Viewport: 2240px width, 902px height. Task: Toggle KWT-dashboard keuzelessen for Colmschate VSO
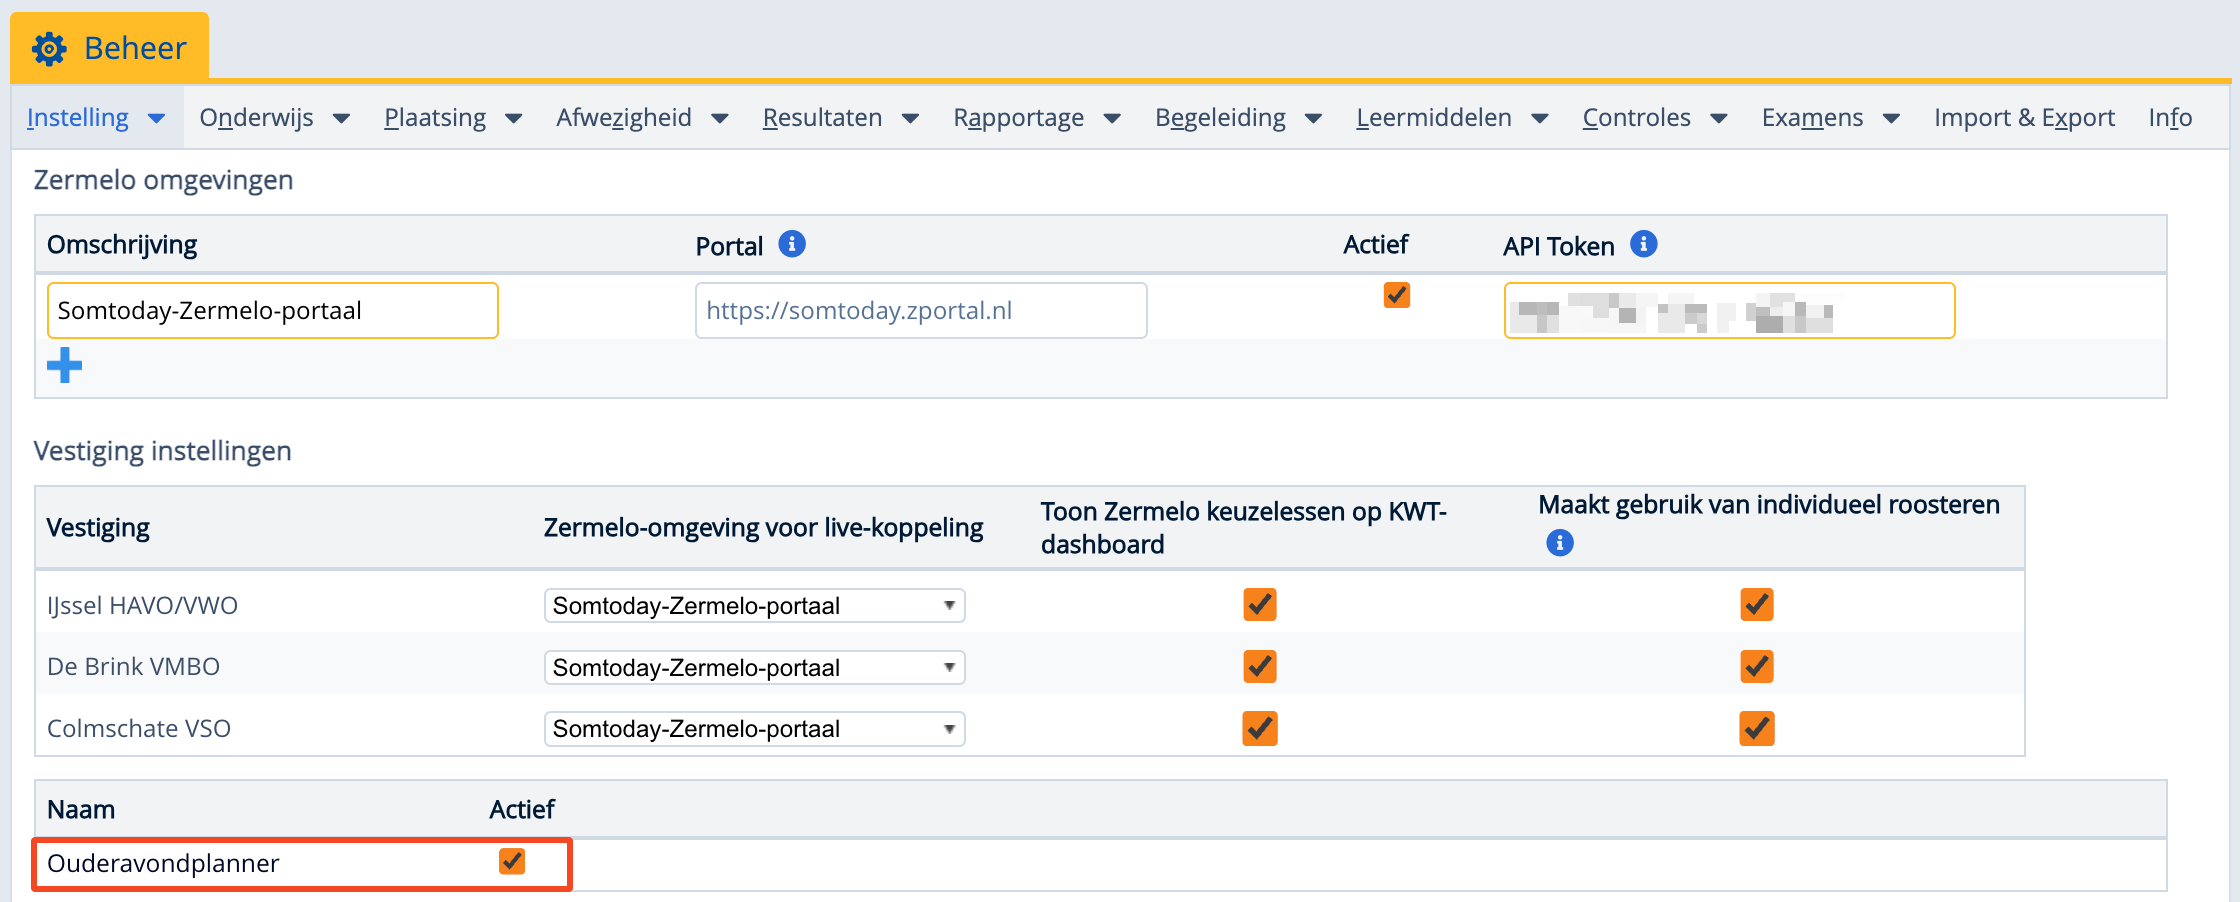click(x=1260, y=729)
